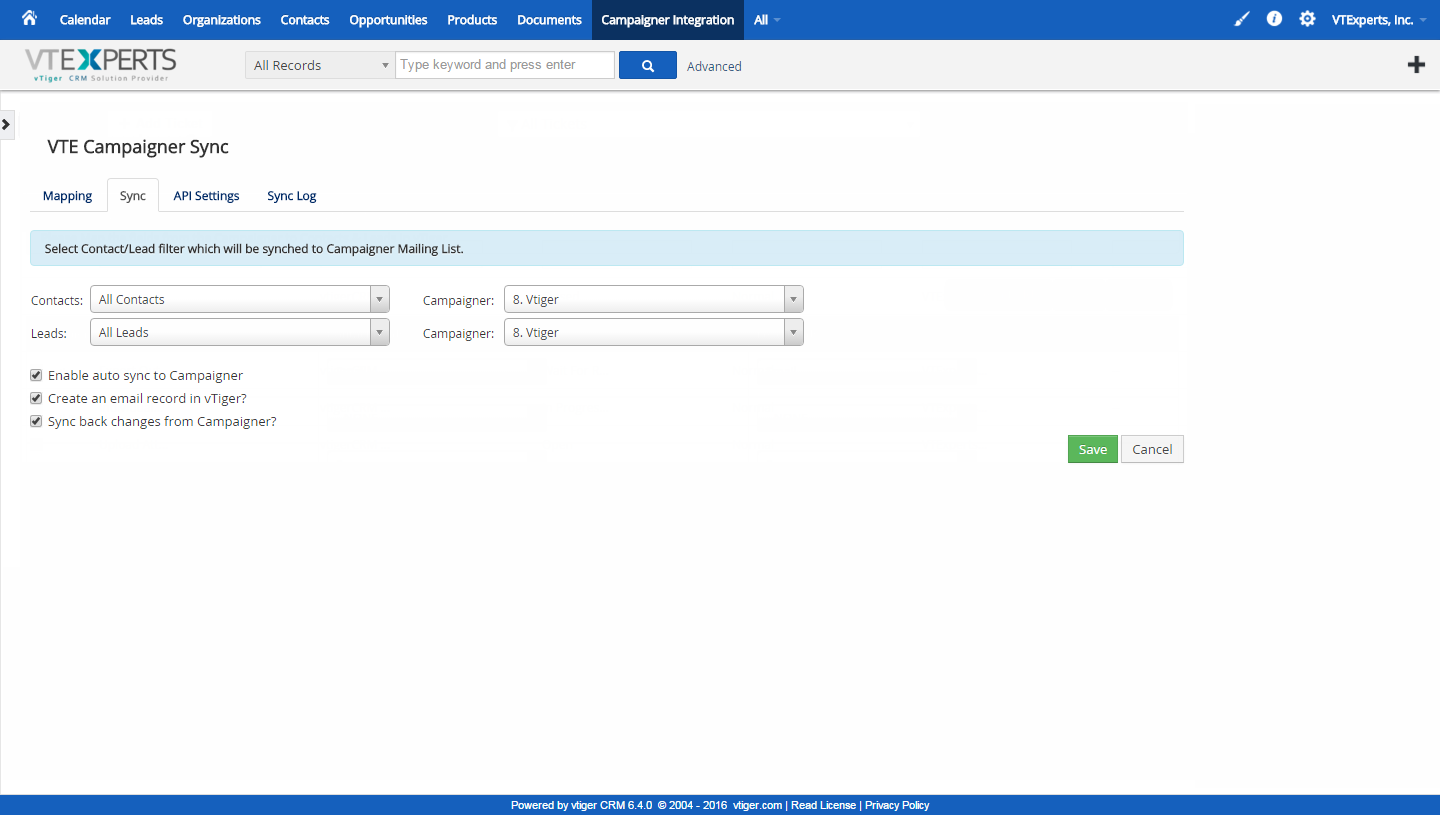Click the Leads: field label

[x=49, y=333]
